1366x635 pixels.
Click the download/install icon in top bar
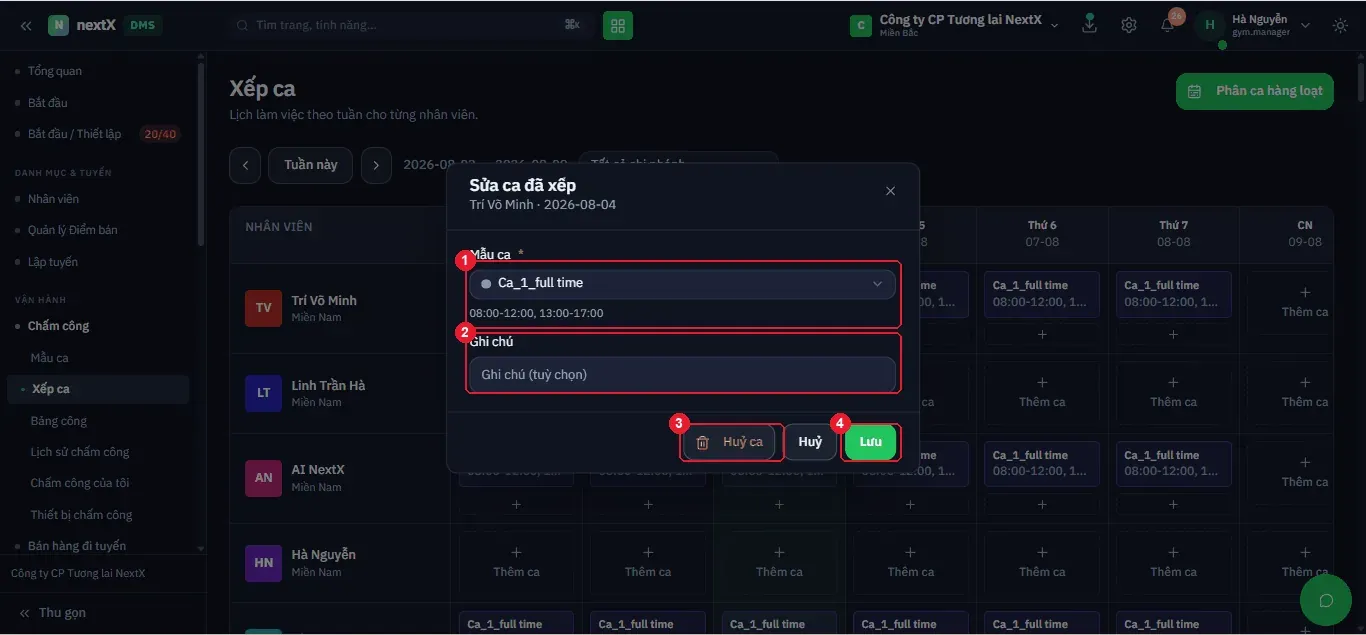coord(1090,25)
